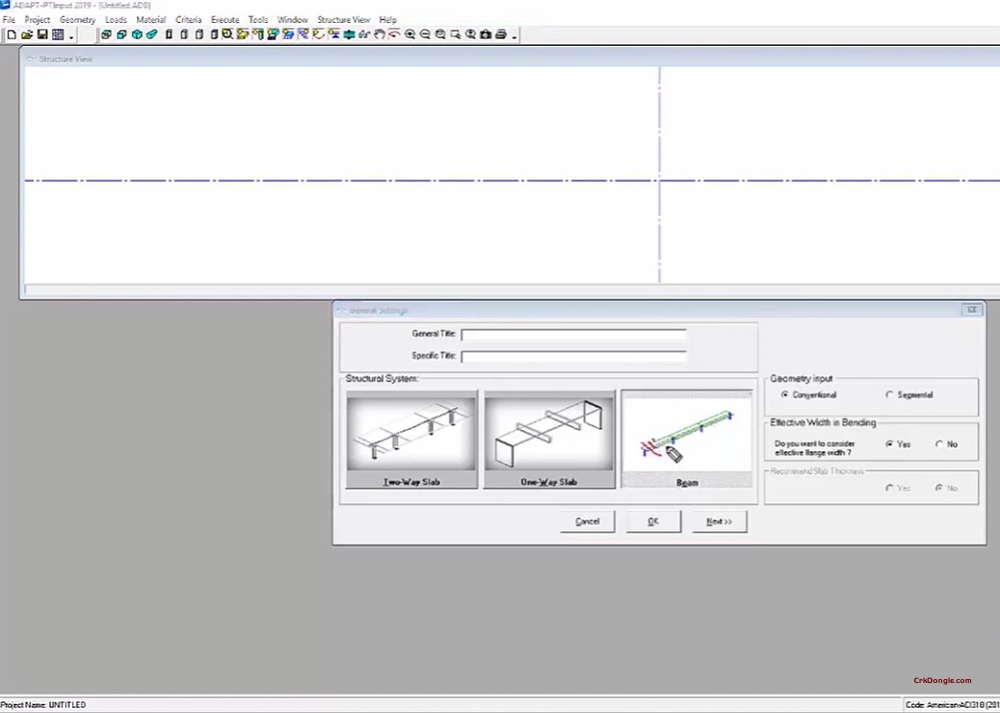The image size is (1000, 713).
Task: Focus the General Title text field
Action: [x=573, y=334]
